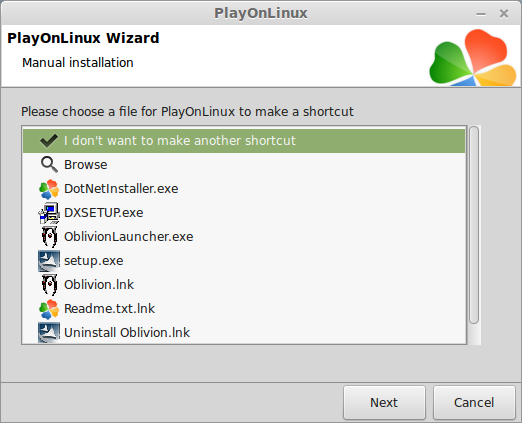Click the DXSETUP.exe computer icon
Image resolution: width=522 pixels, height=423 pixels.
pos(49,213)
